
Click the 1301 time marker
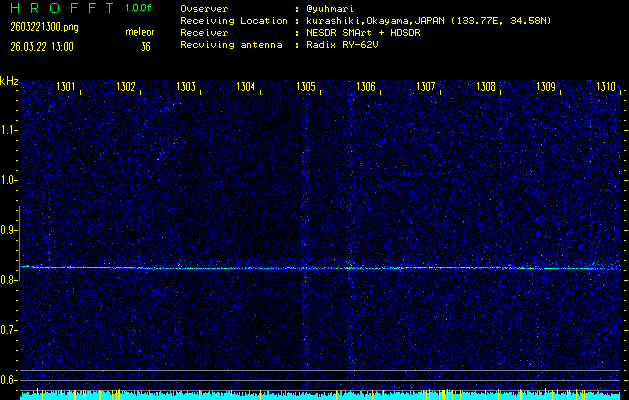[x=67, y=87]
